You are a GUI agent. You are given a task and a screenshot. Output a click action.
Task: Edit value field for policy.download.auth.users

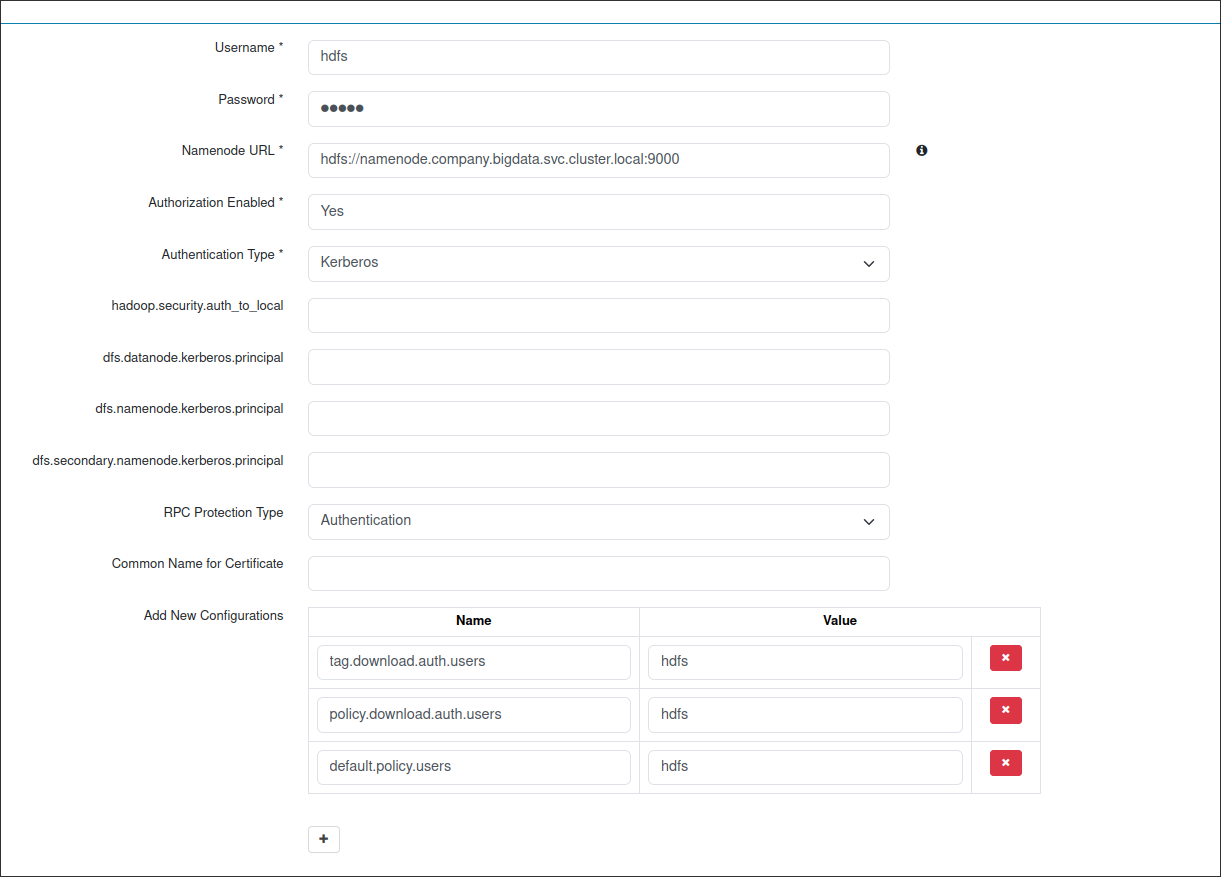tap(805, 715)
